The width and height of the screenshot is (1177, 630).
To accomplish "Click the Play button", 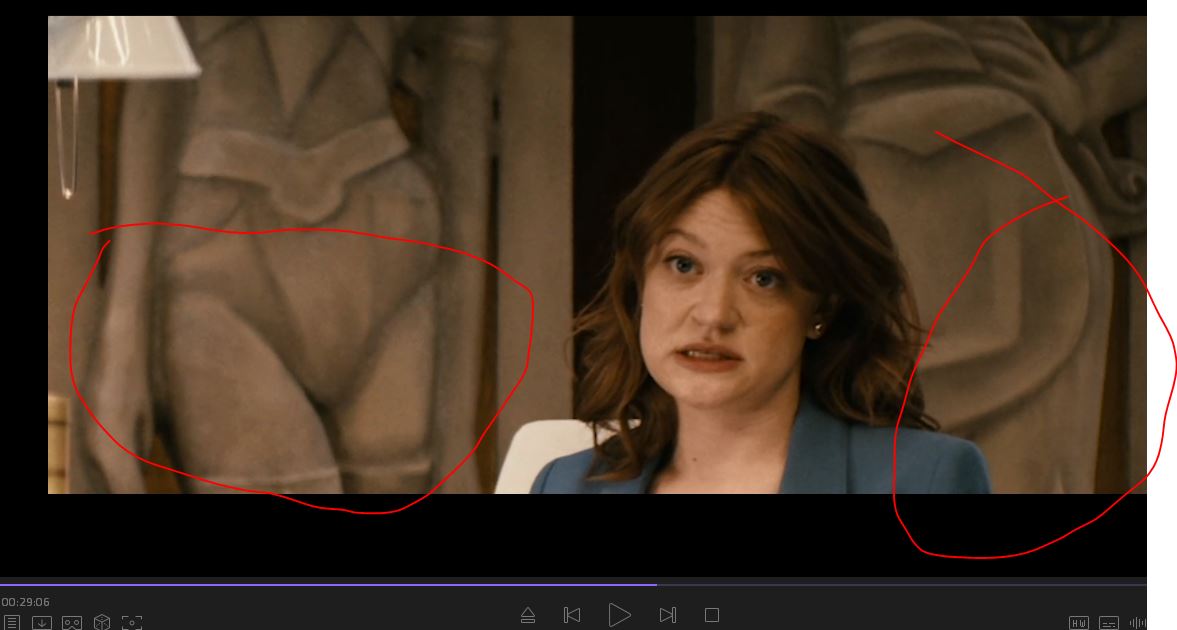I will tap(619, 615).
